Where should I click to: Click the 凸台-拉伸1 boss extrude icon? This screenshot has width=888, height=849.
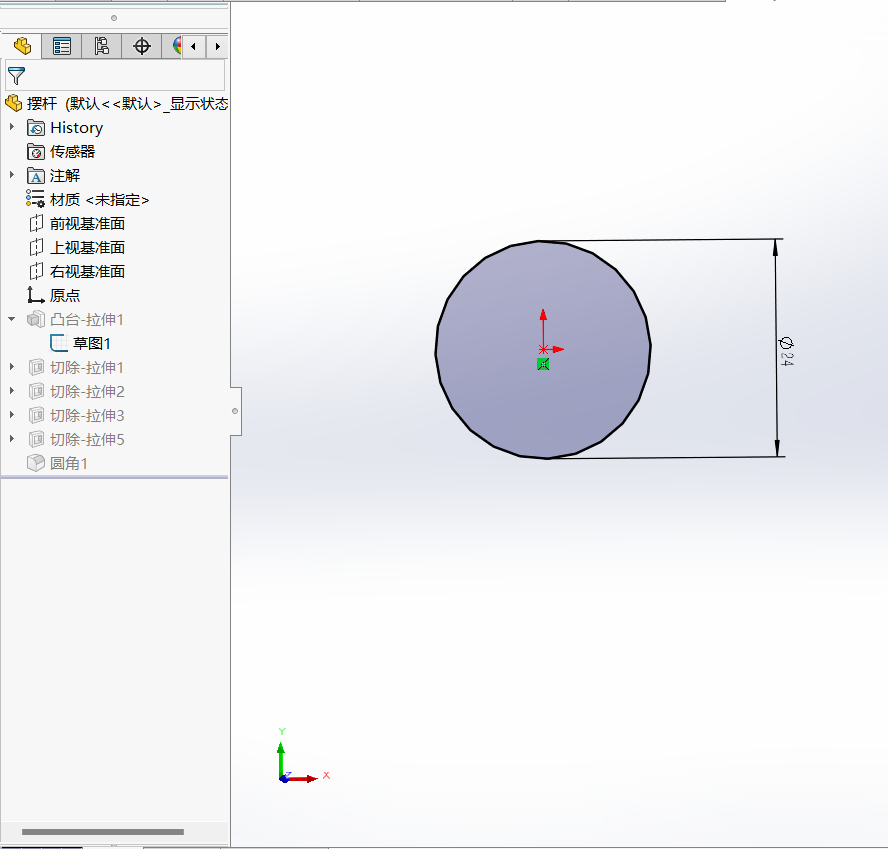pyautogui.click(x=36, y=319)
